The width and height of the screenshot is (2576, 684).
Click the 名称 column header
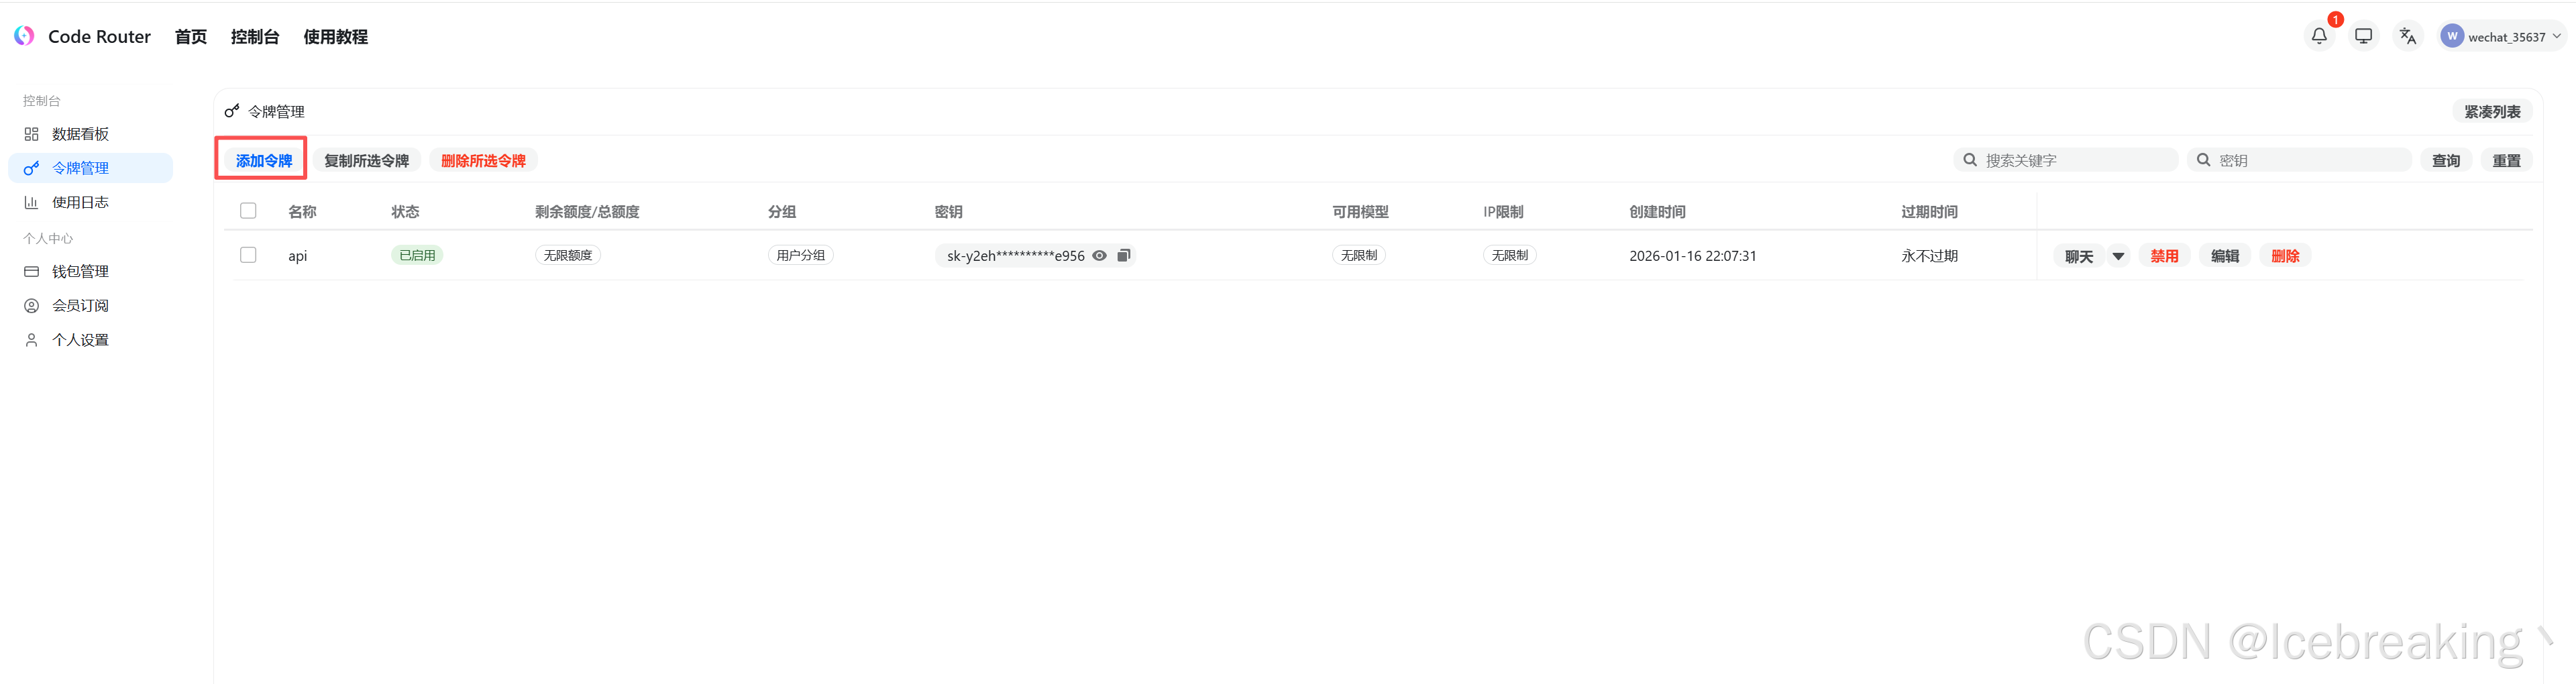(x=302, y=212)
